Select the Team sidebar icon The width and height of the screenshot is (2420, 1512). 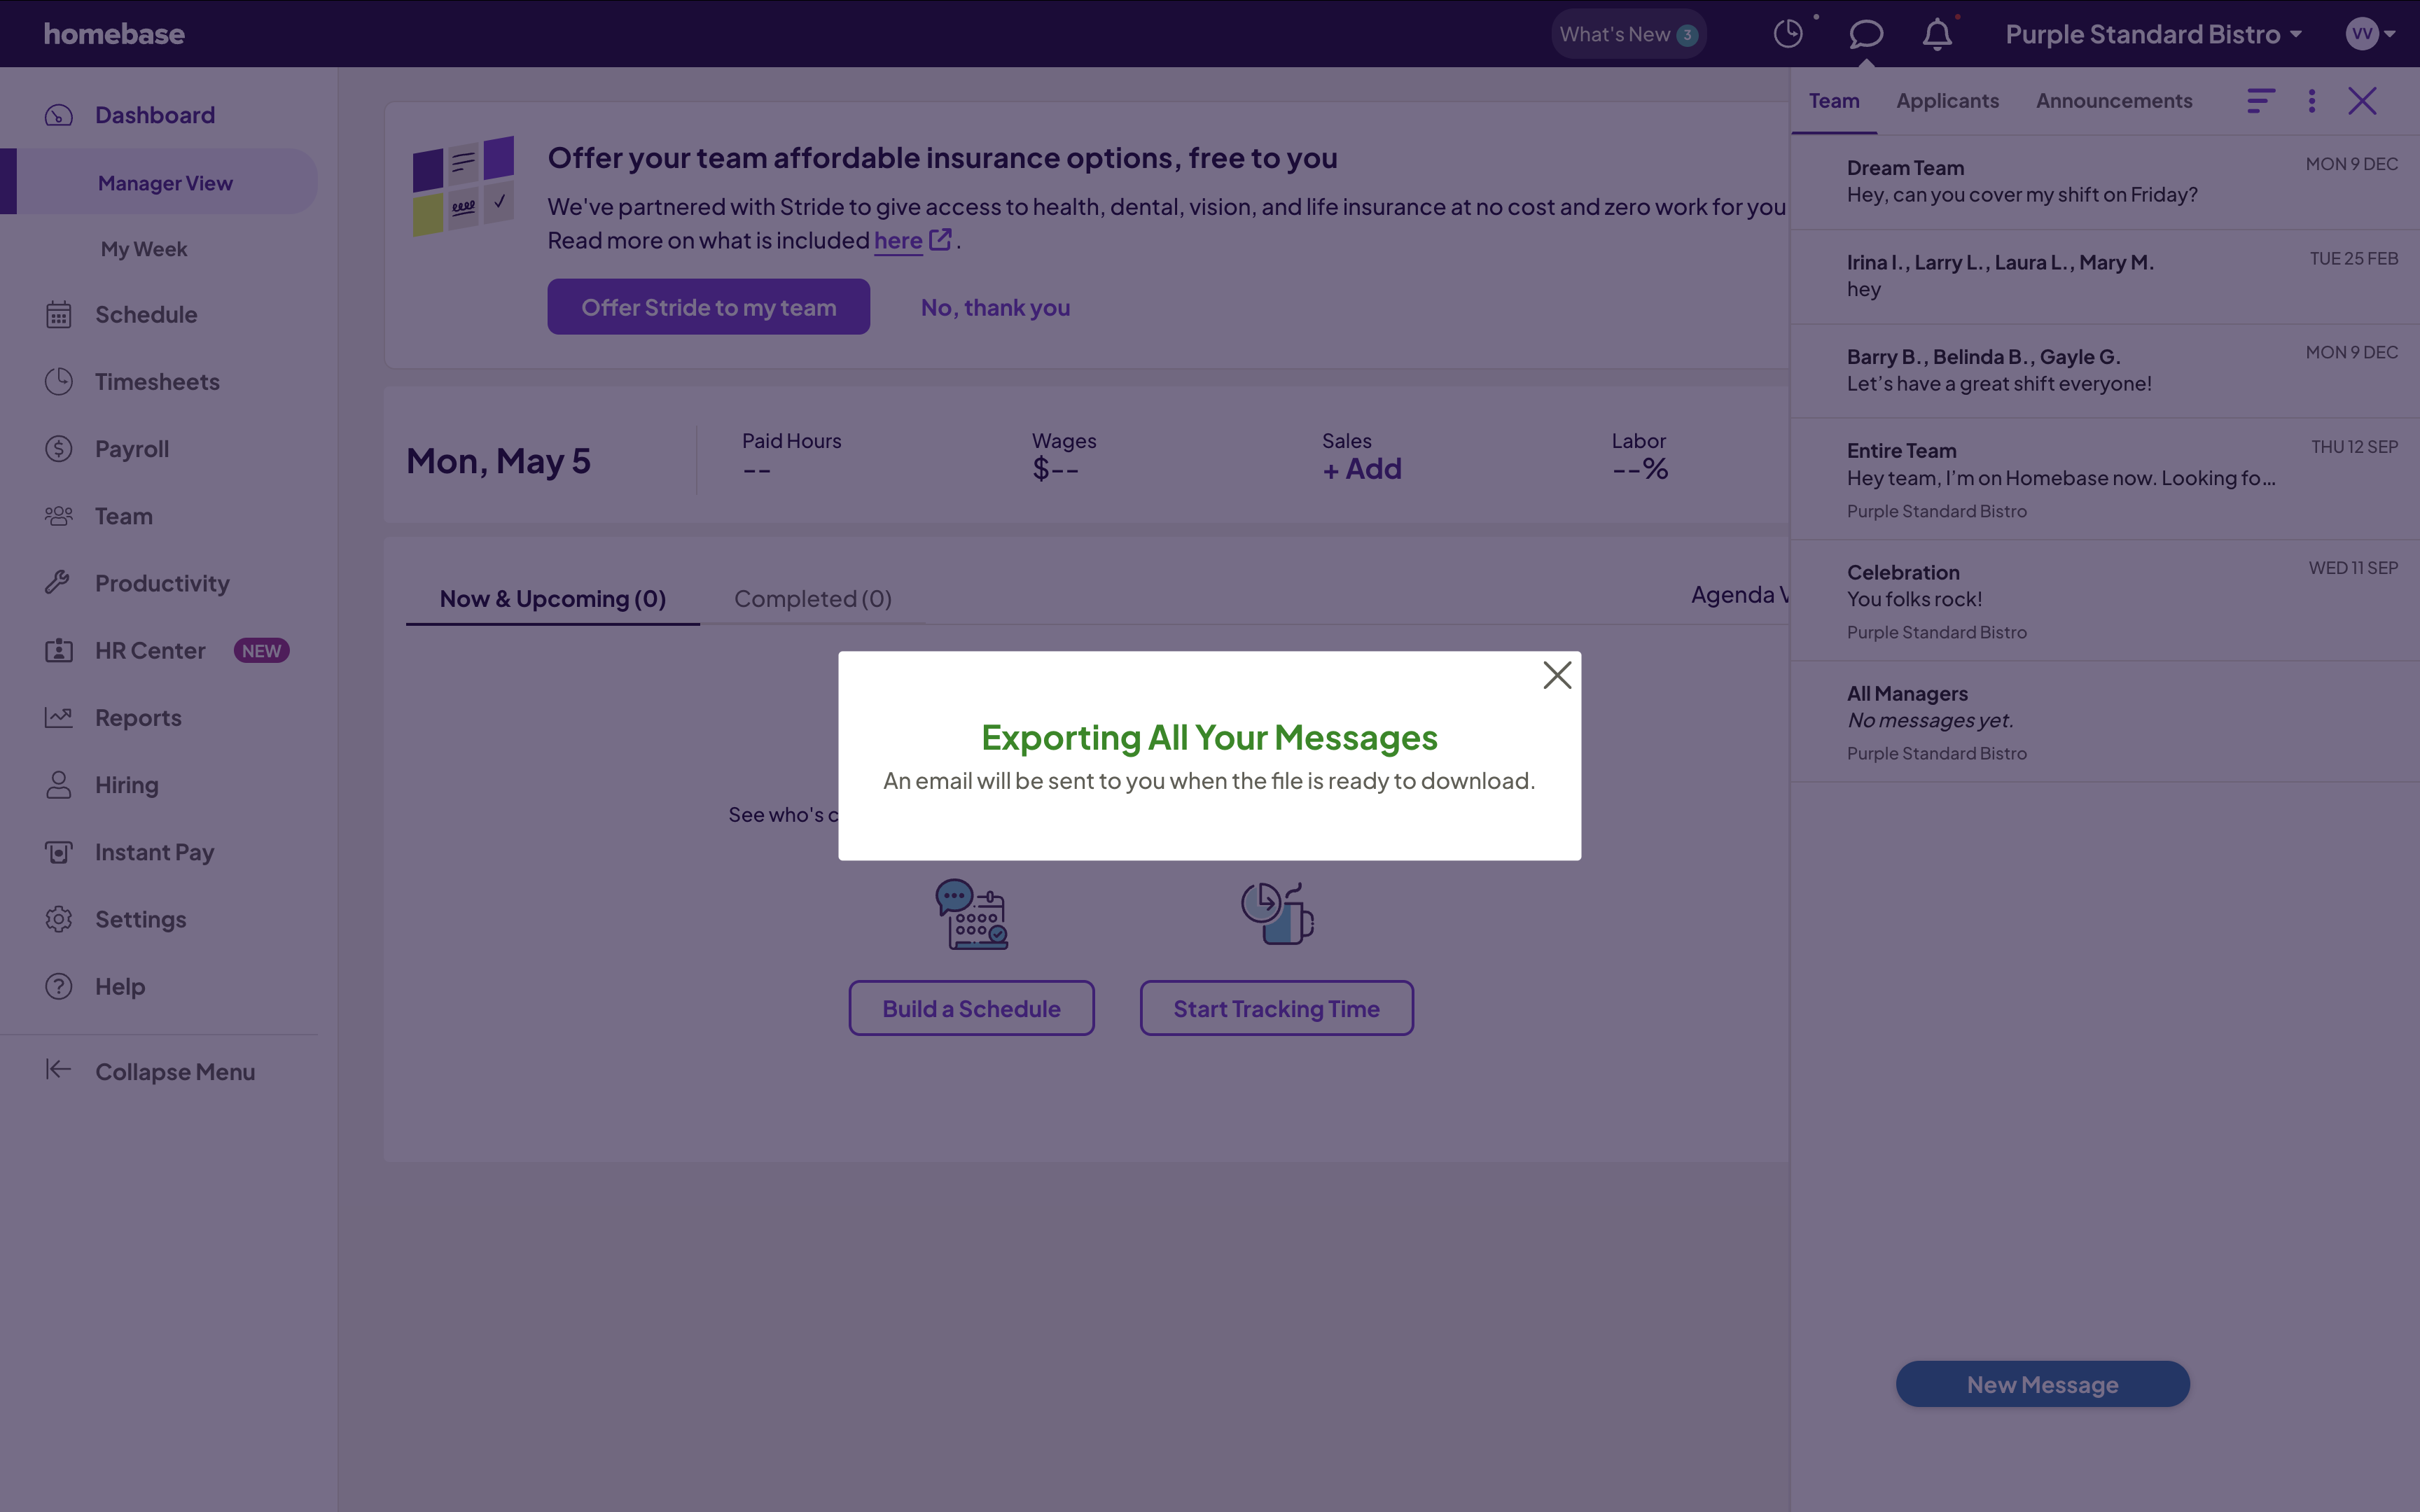pos(58,515)
